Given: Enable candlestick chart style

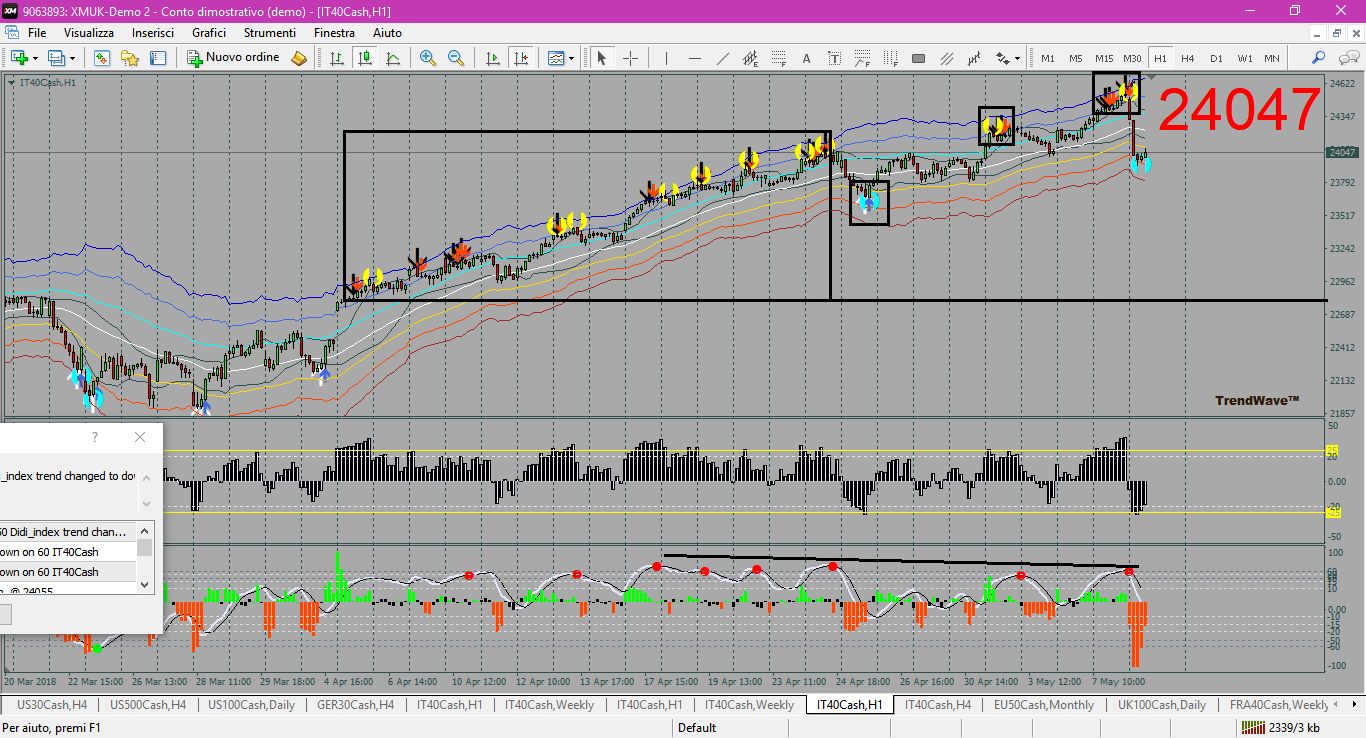Looking at the screenshot, I should [x=365, y=58].
